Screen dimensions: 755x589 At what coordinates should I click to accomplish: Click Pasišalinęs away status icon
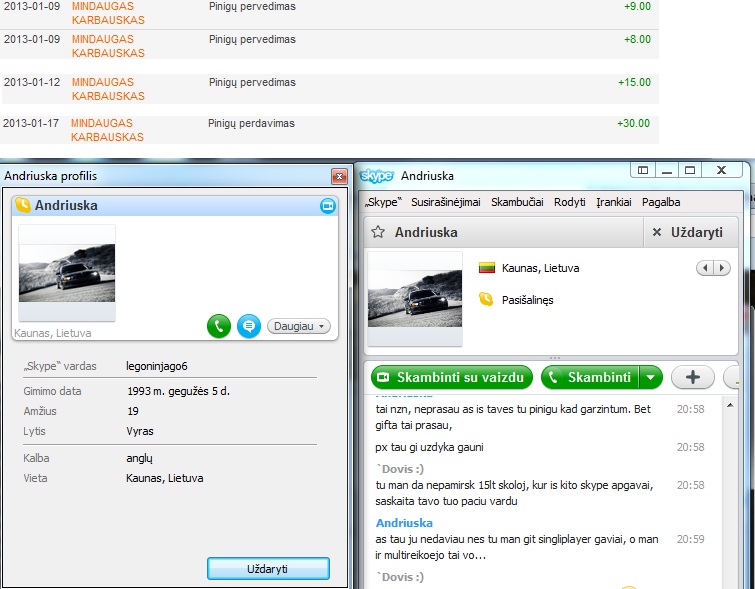pyautogui.click(x=486, y=300)
